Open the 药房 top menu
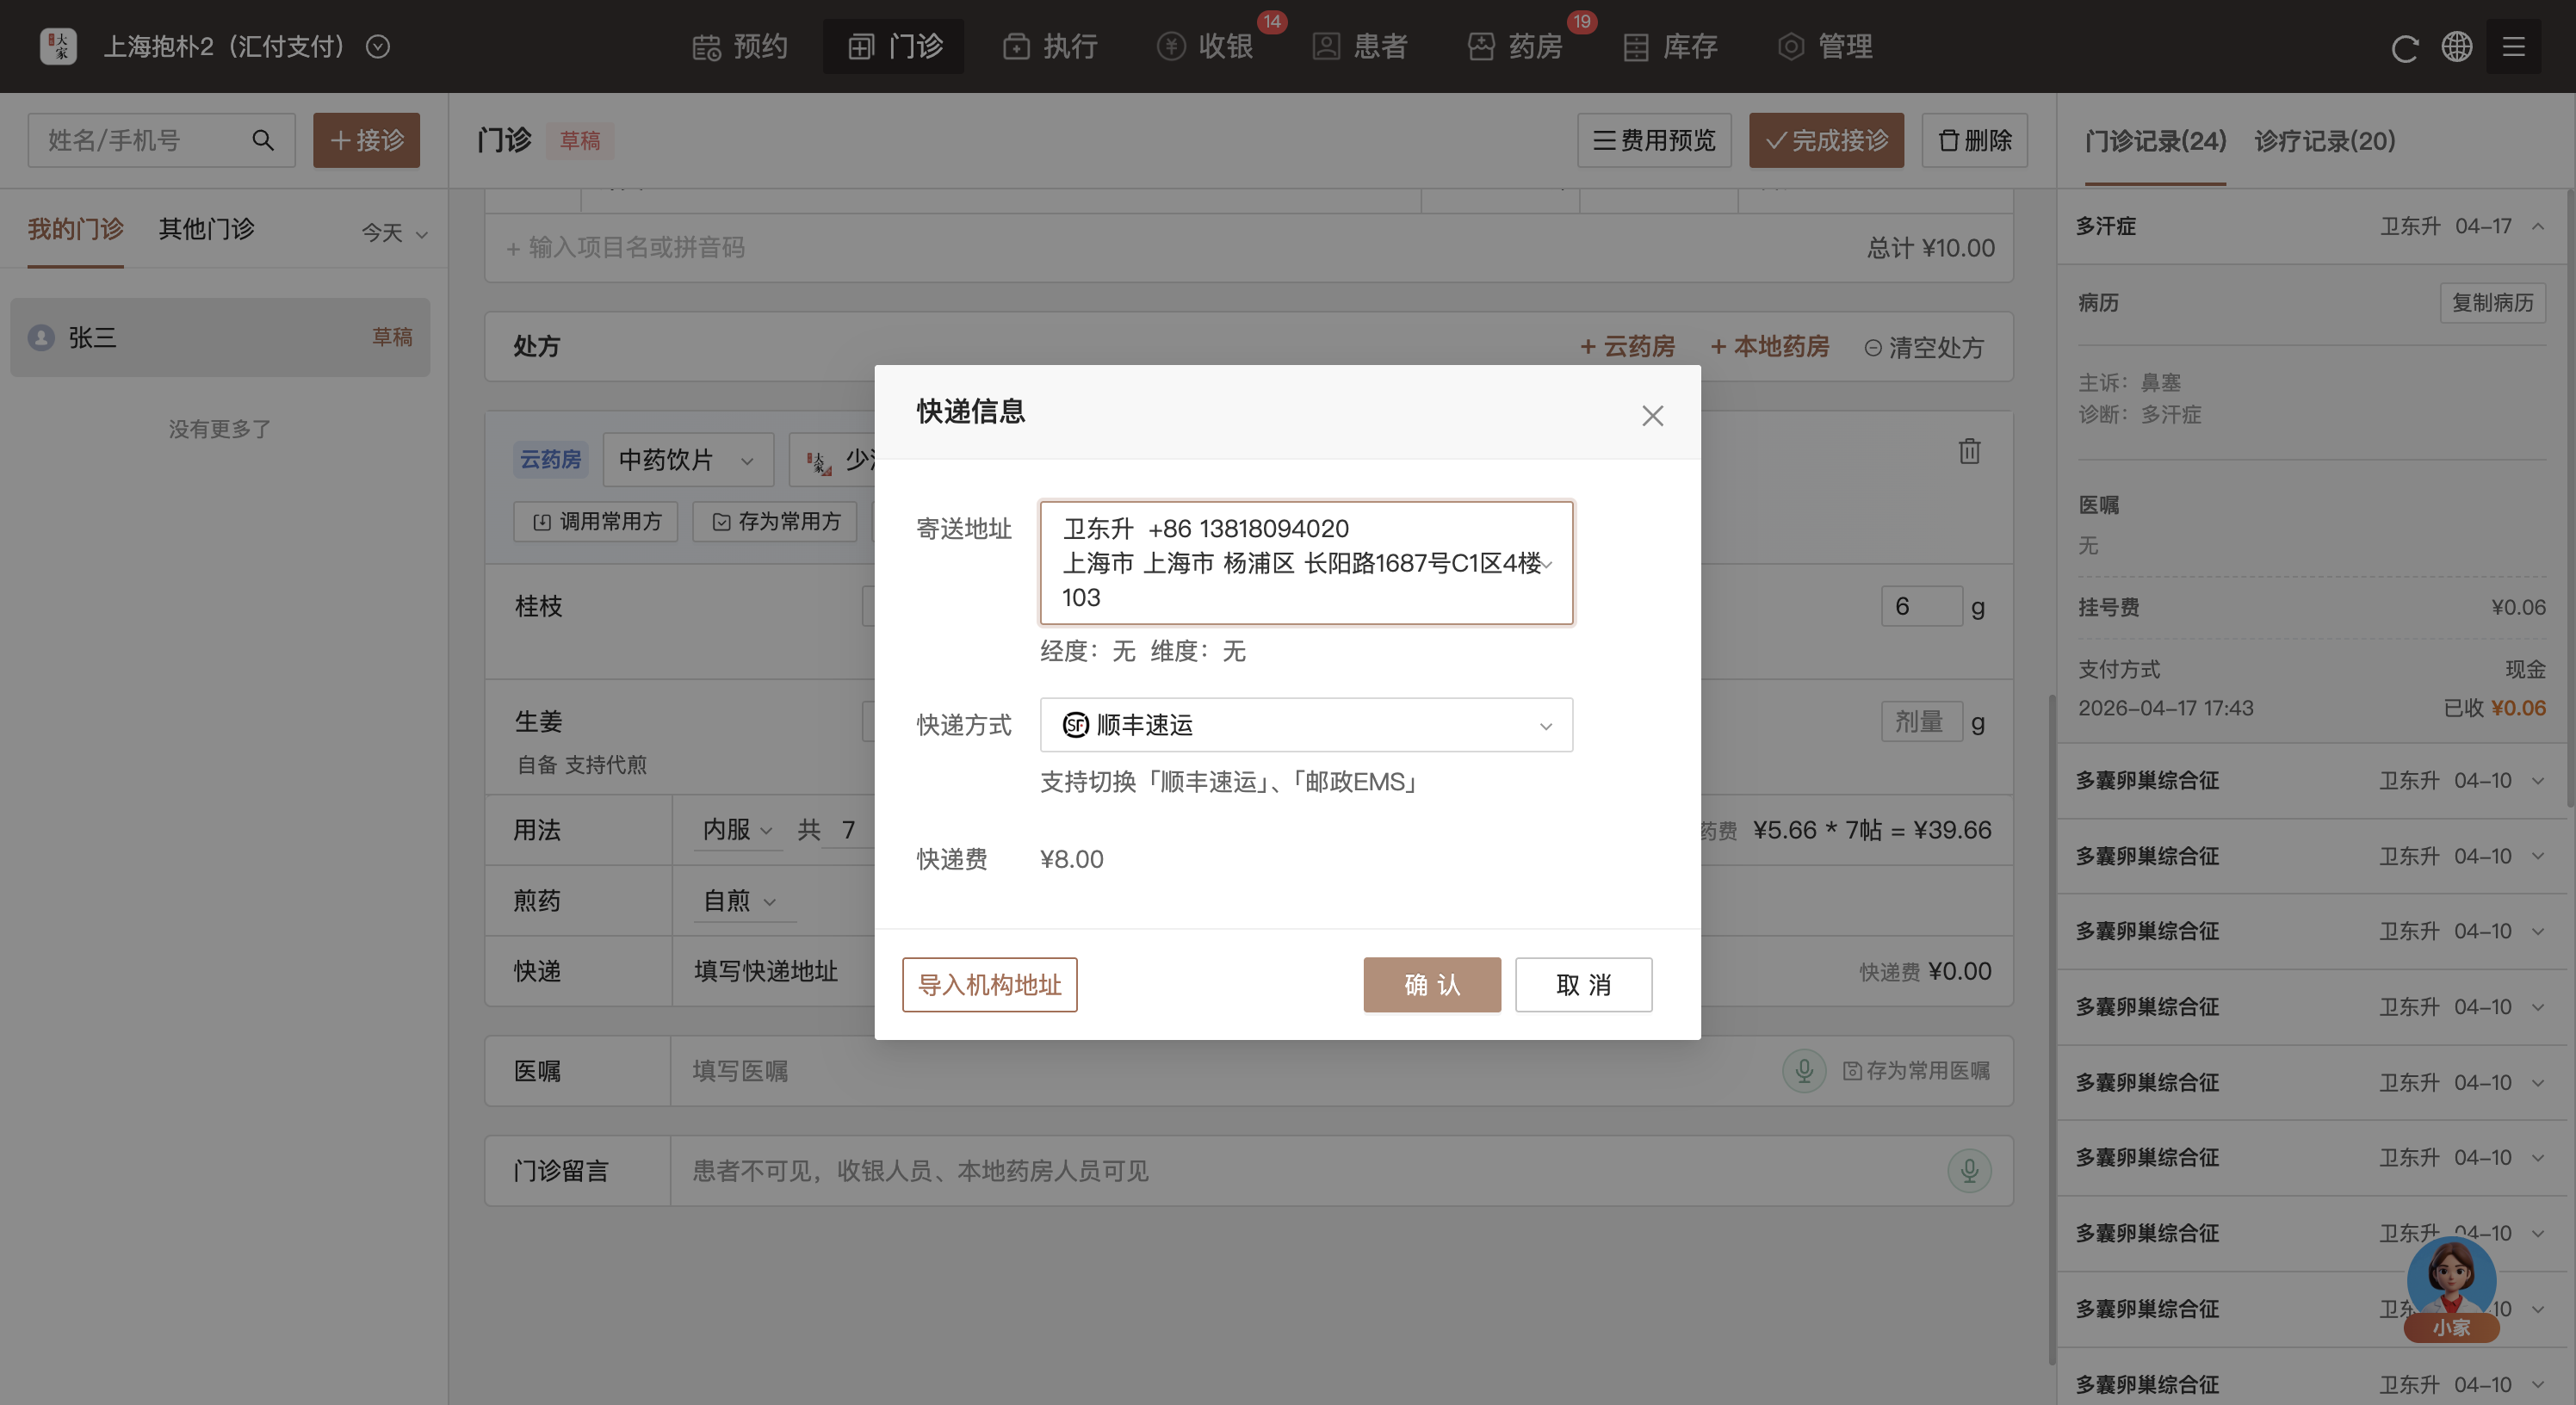 [1516, 47]
